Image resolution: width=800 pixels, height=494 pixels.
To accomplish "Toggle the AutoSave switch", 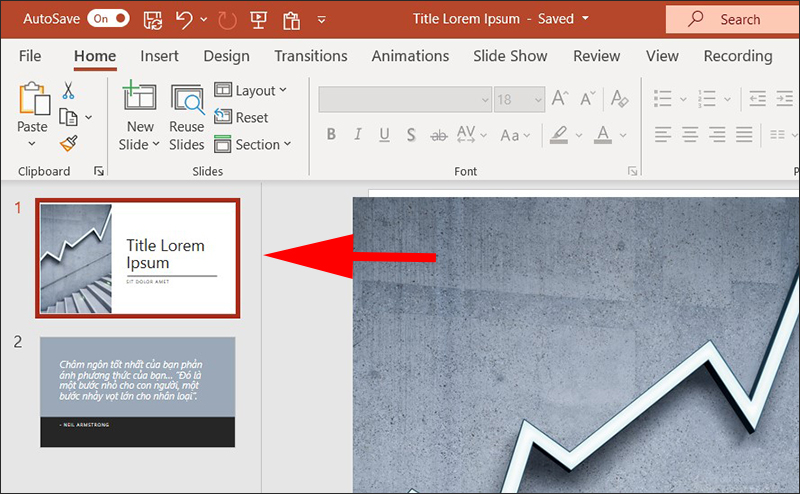I will pyautogui.click(x=108, y=19).
